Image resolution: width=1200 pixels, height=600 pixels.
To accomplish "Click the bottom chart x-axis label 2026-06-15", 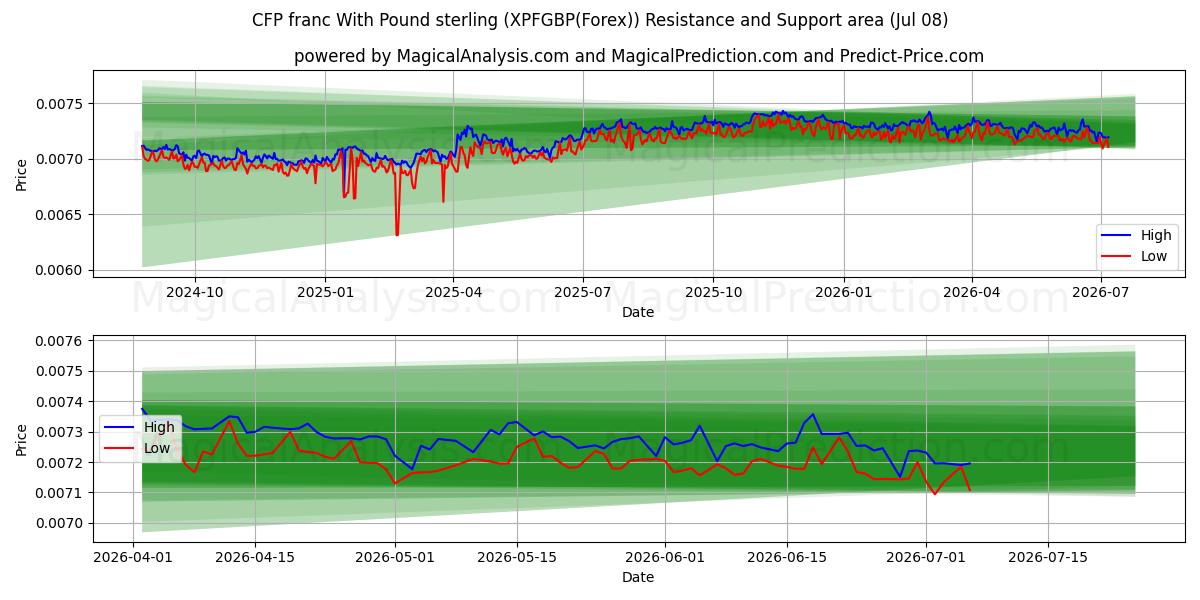I will coord(787,558).
